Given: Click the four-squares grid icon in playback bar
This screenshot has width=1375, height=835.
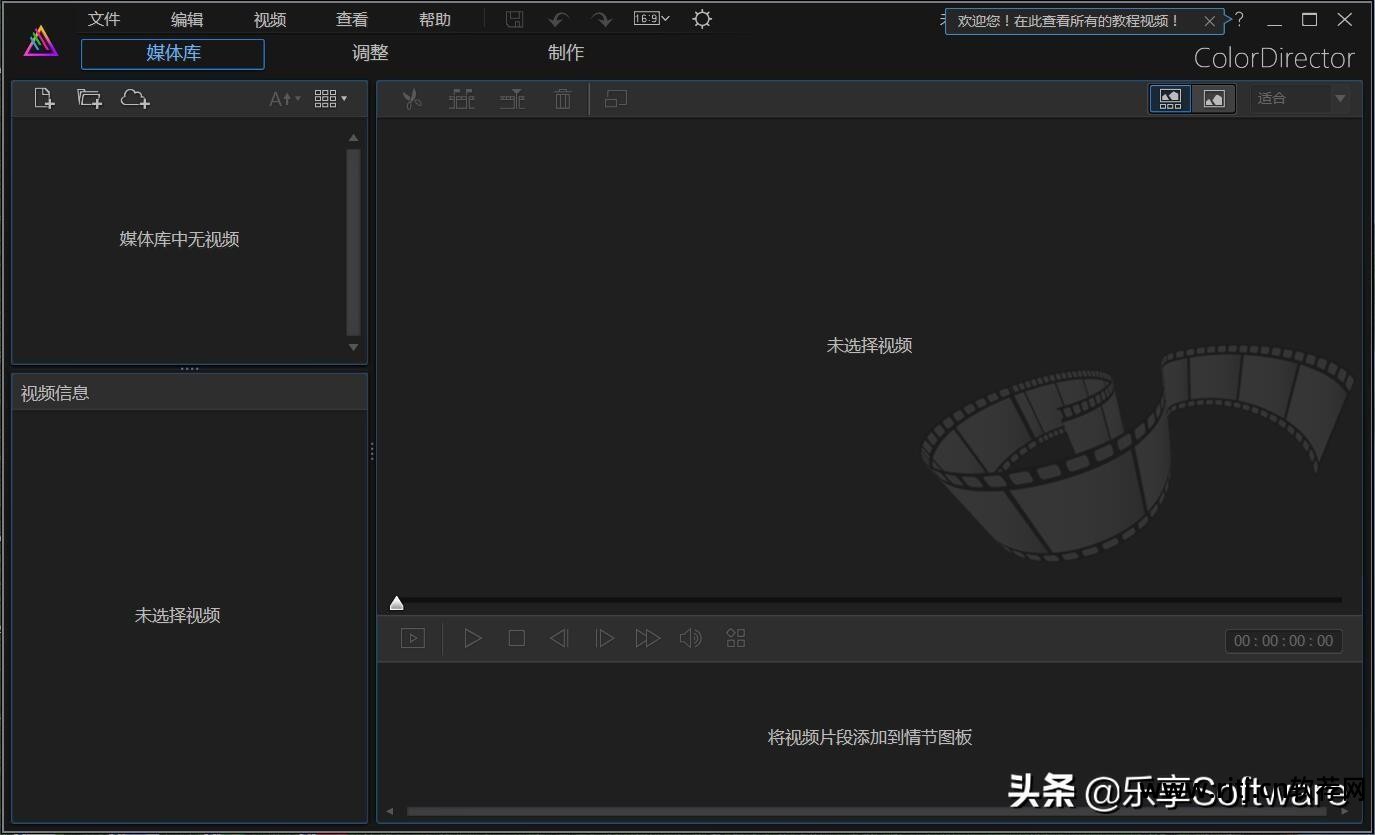Looking at the screenshot, I should pyautogui.click(x=736, y=638).
